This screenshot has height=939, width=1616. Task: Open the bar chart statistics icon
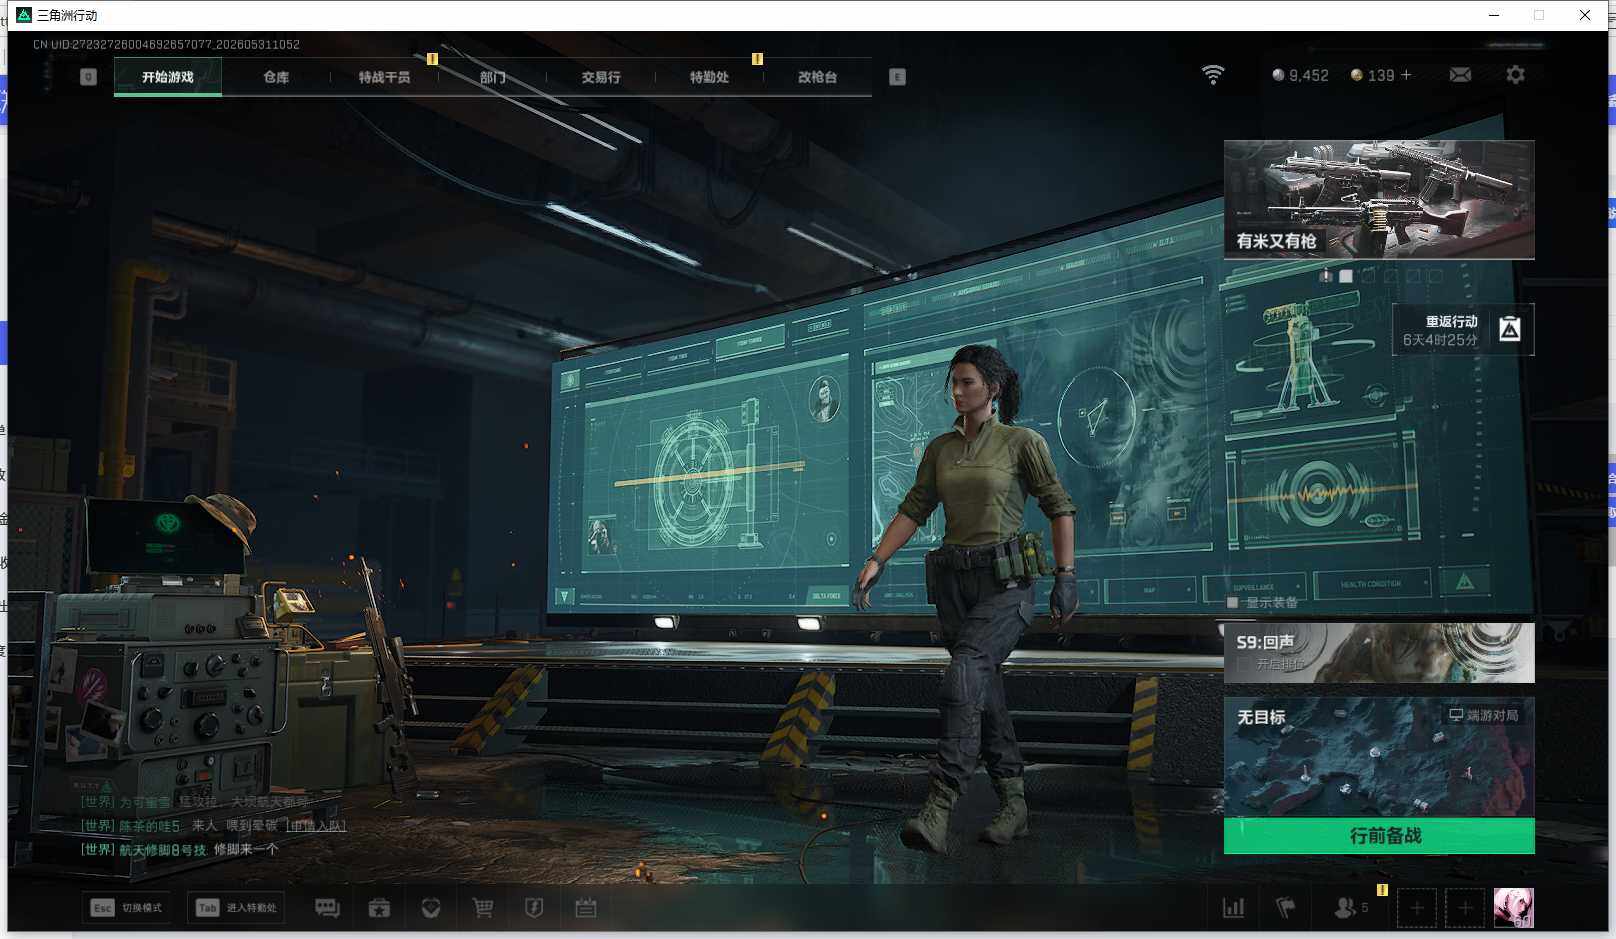[1234, 908]
